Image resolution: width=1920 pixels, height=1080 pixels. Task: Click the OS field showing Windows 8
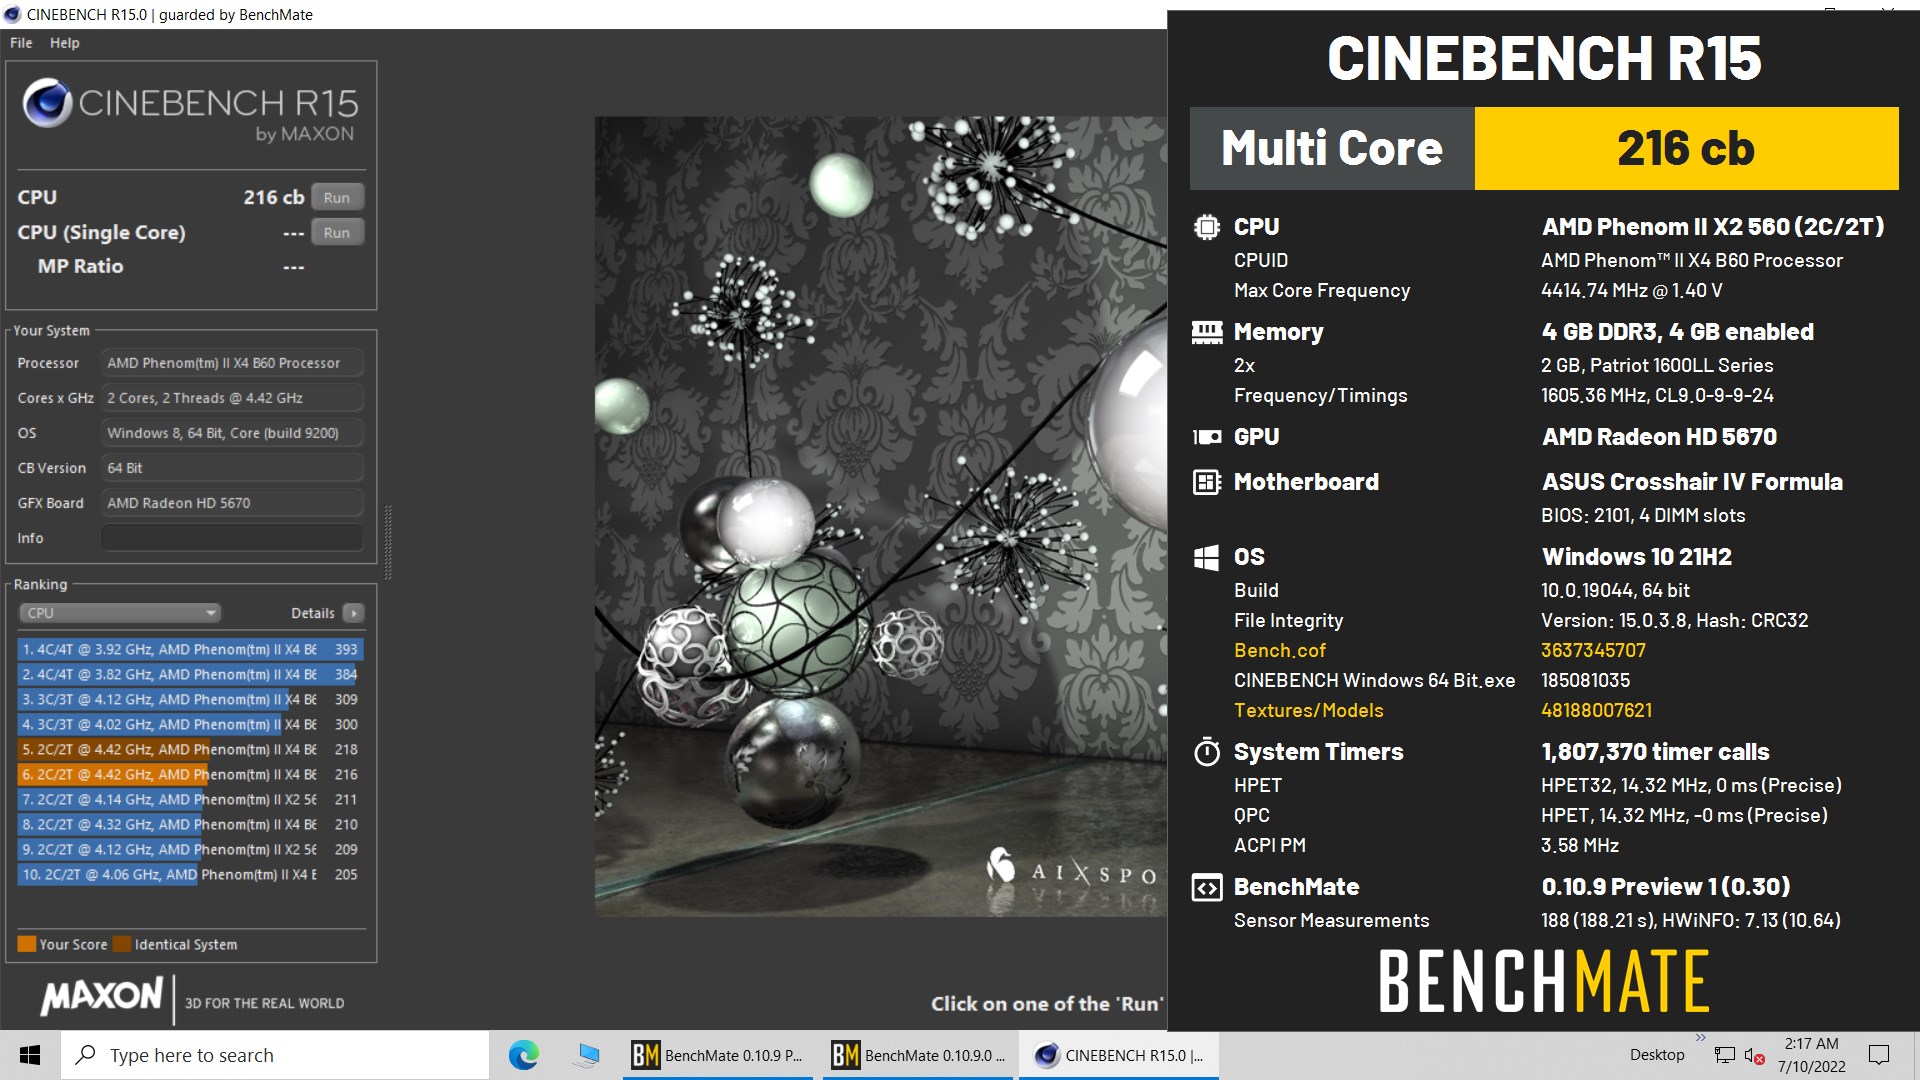[x=232, y=433]
